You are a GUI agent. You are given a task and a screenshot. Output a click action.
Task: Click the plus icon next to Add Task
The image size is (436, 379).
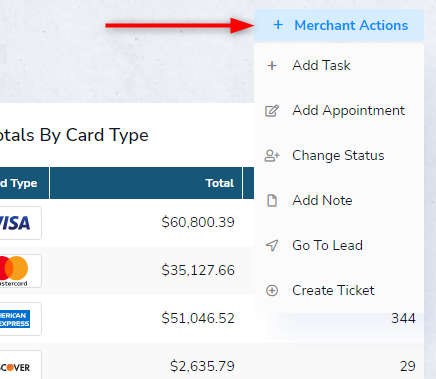coord(272,65)
